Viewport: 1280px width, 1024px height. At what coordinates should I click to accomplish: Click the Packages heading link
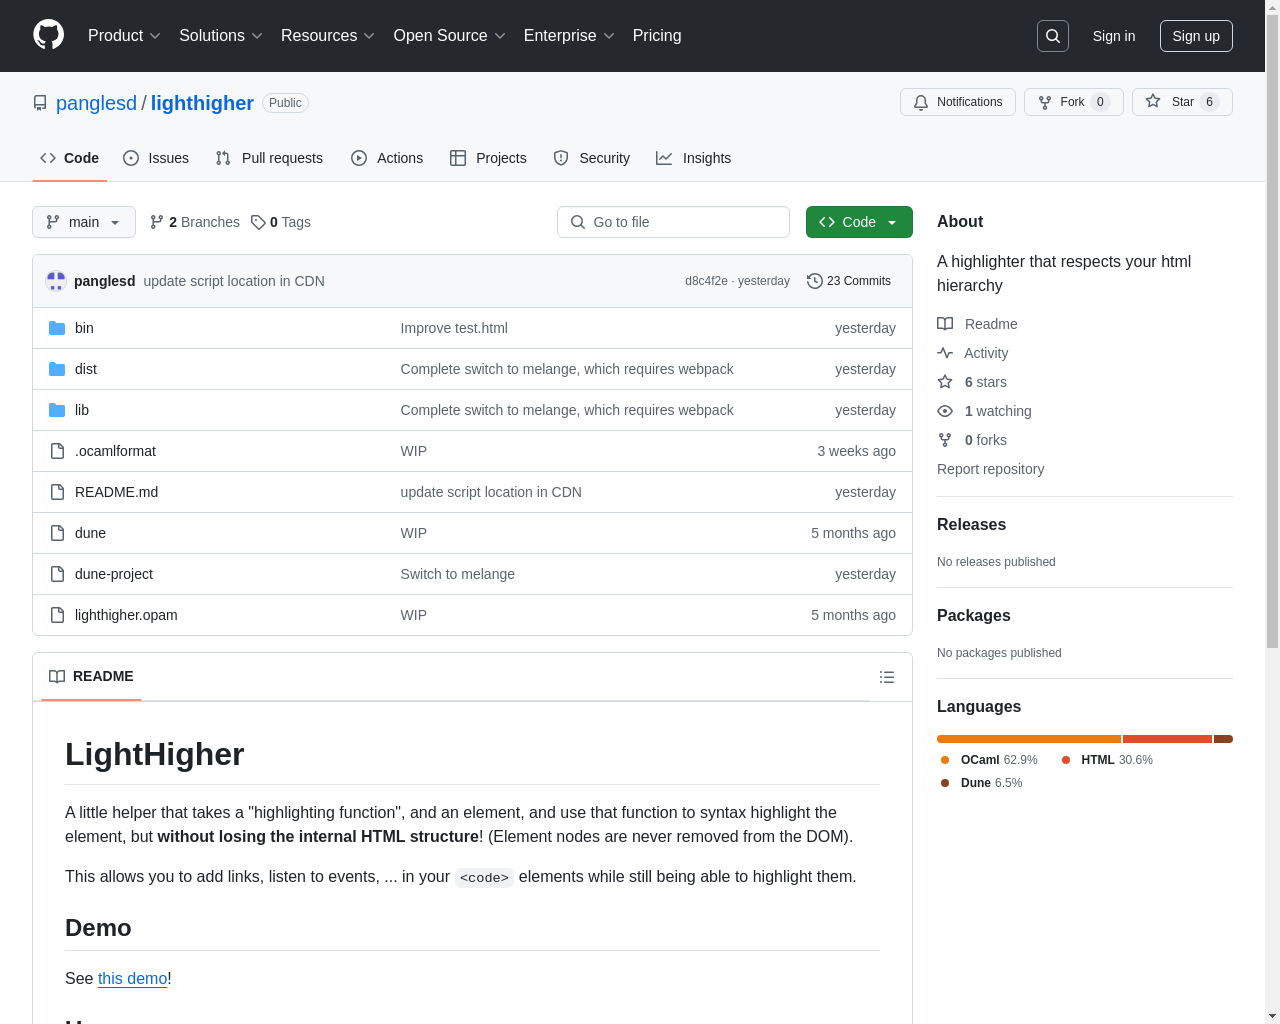(x=974, y=615)
